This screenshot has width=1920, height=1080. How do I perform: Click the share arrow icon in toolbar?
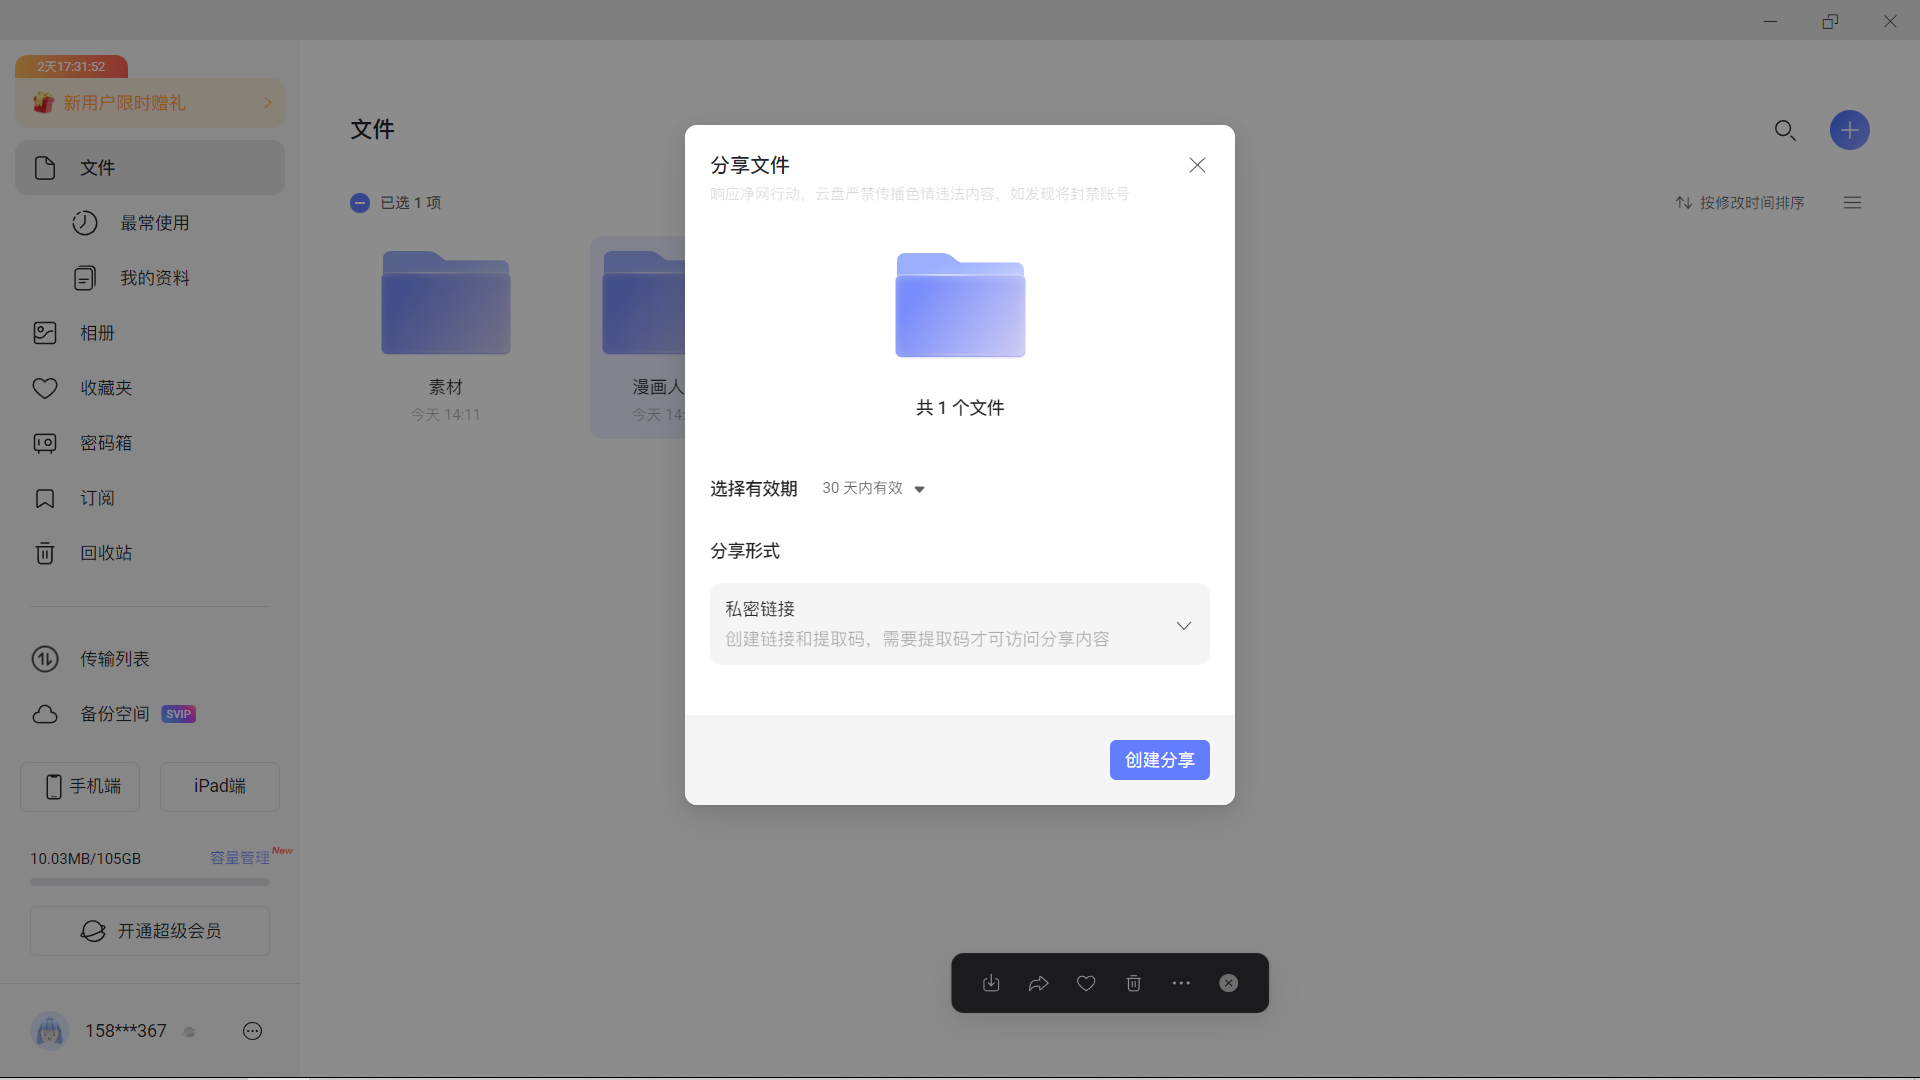point(1038,983)
